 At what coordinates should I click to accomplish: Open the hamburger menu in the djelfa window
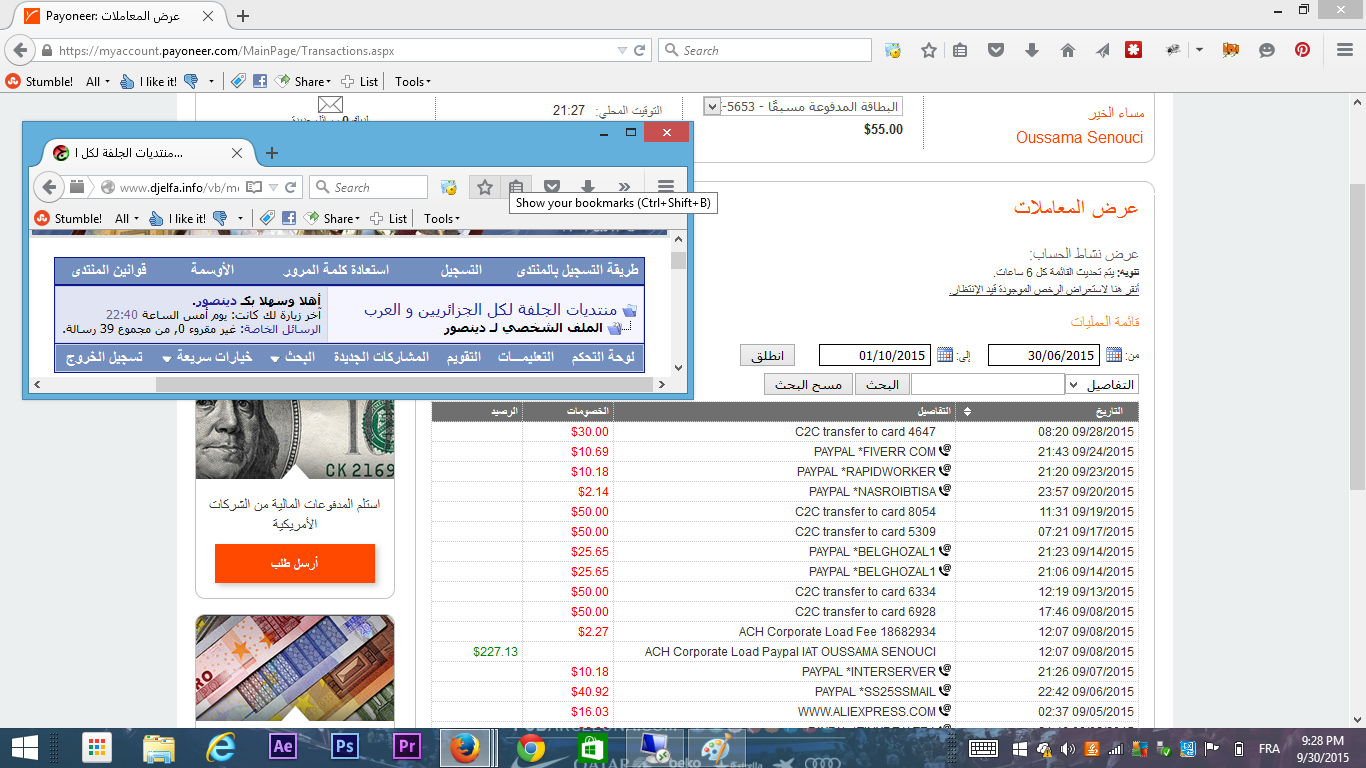click(666, 187)
